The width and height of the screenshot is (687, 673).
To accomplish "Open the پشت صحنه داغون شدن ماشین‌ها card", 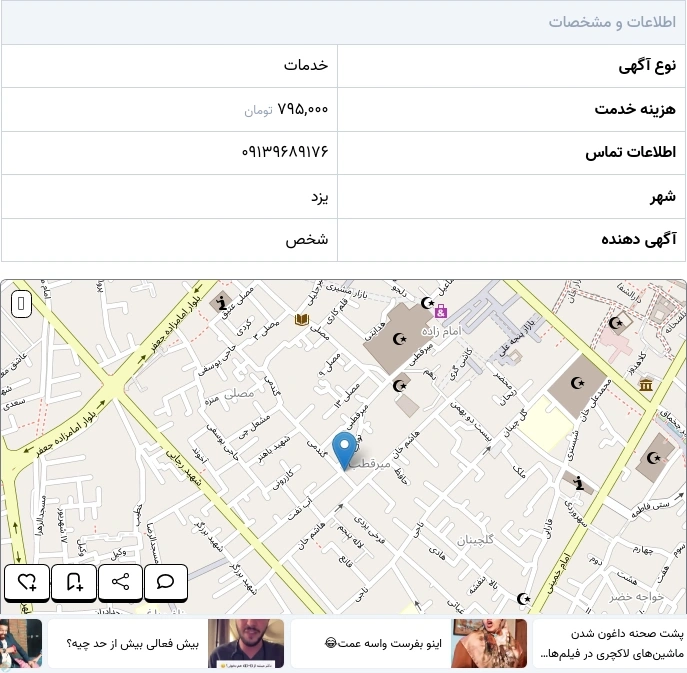I will click(x=610, y=644).
